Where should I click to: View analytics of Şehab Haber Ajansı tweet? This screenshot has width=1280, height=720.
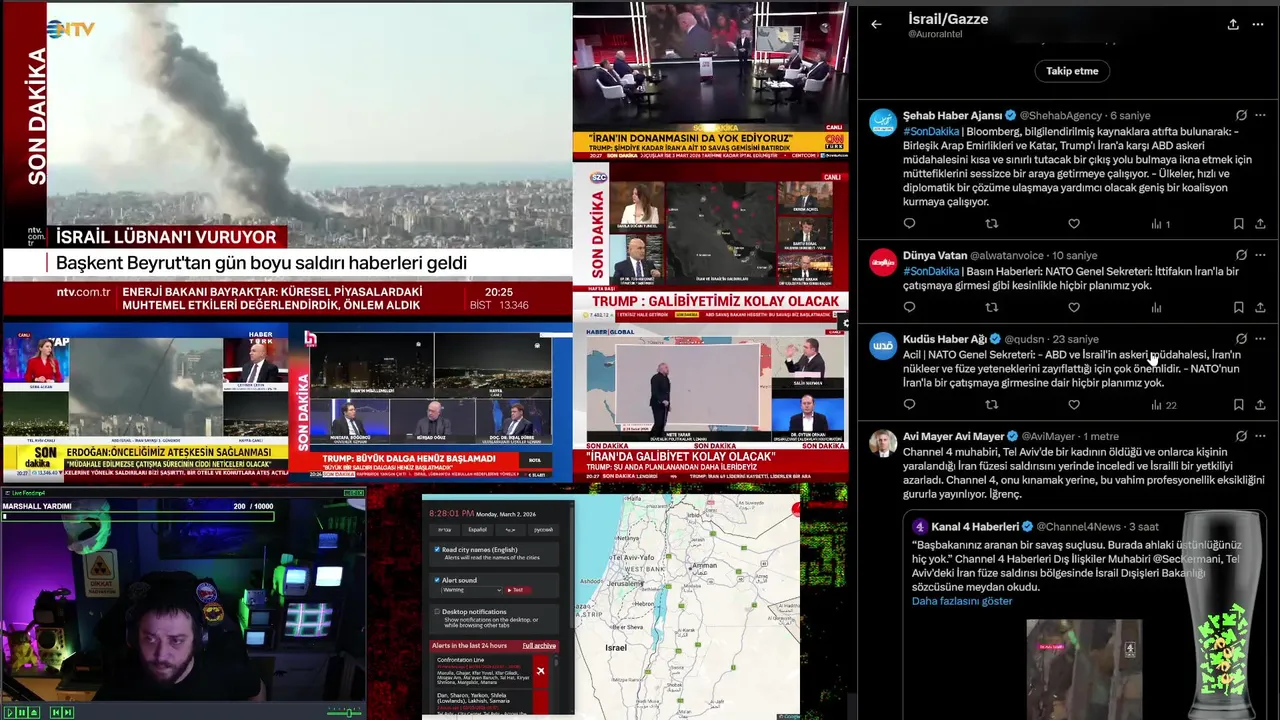pos(1160,224)
